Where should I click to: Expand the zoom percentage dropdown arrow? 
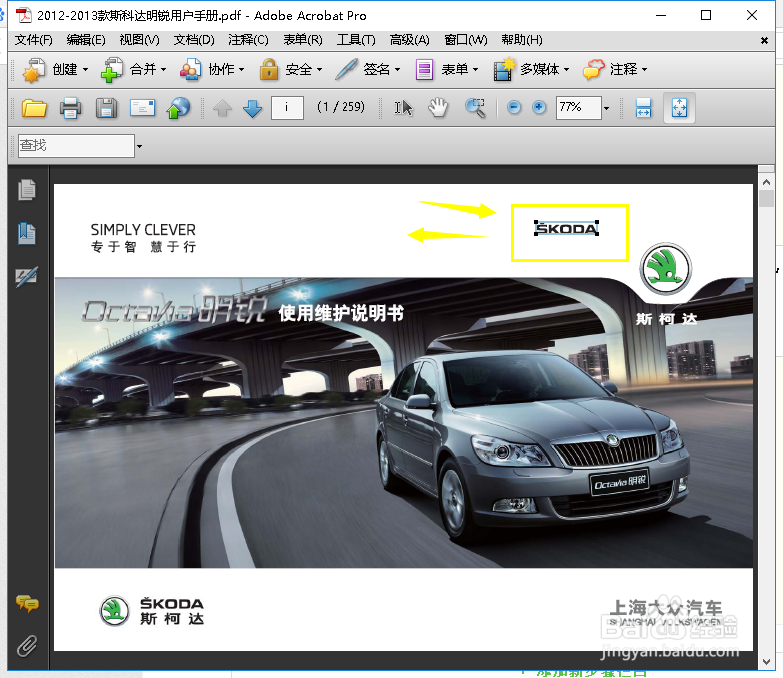tap(606, 108)
